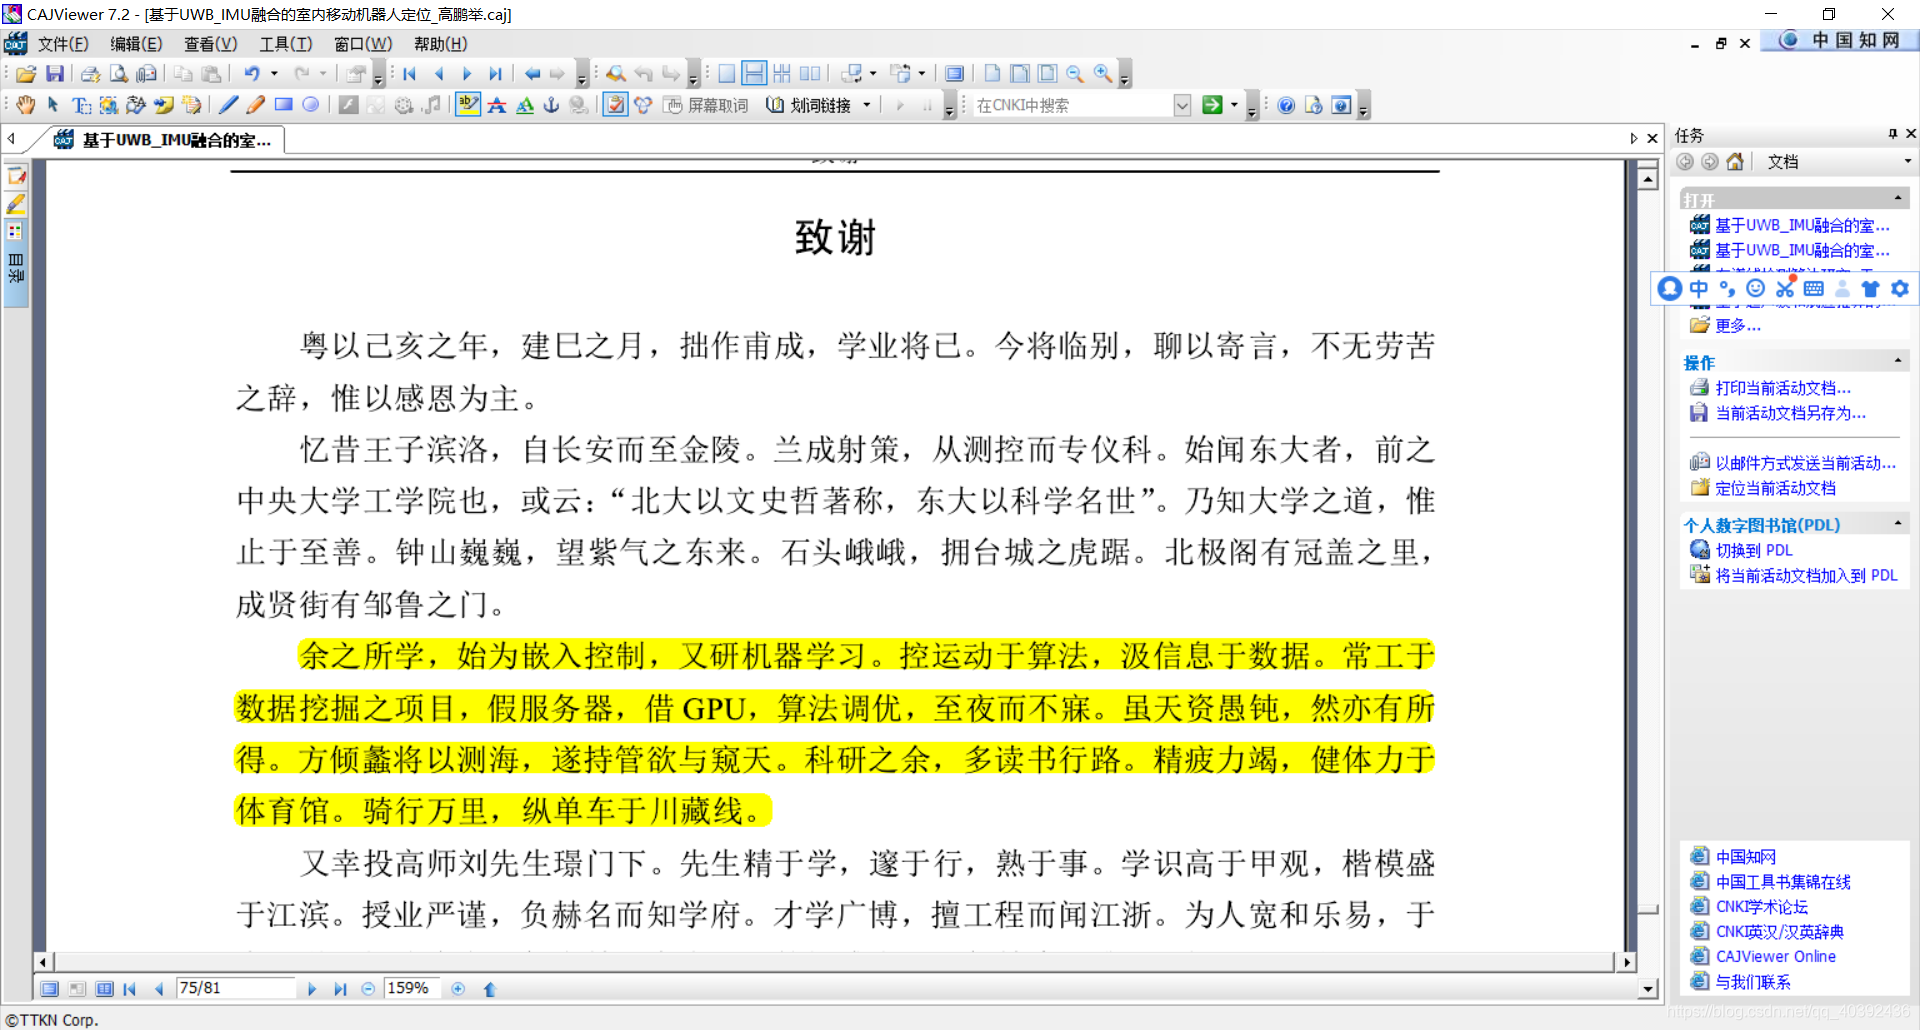The image size is (1920, 1030).
Task: Open dropdown beside green search arrow
Action: [1234, 105]
